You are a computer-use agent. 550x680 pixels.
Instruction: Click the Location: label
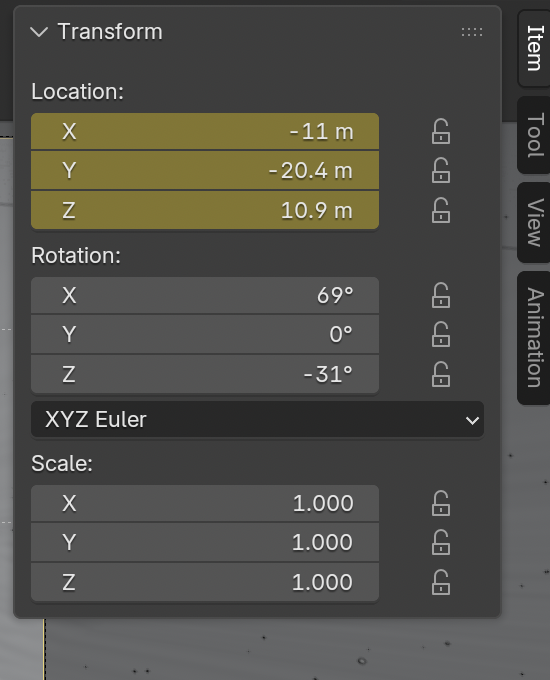click(78, 92)
